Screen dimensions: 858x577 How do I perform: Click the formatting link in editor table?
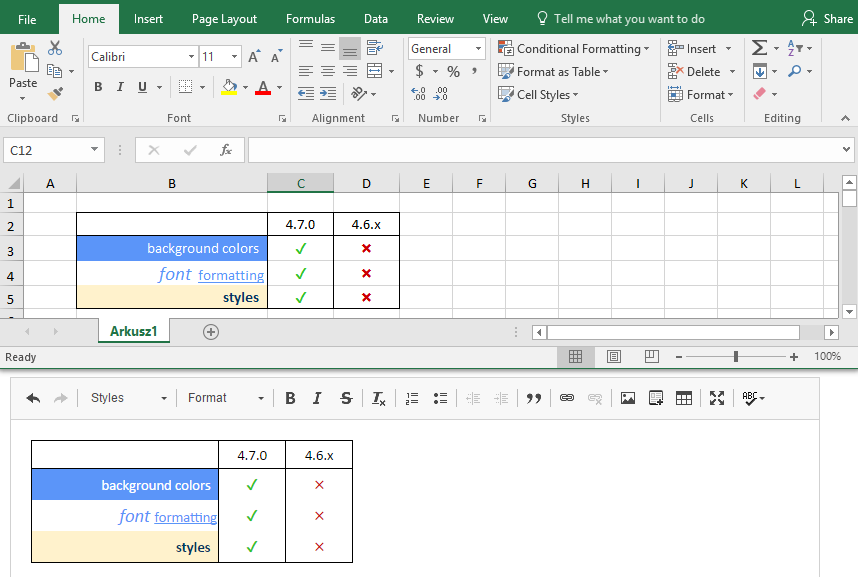pos(185,517)
